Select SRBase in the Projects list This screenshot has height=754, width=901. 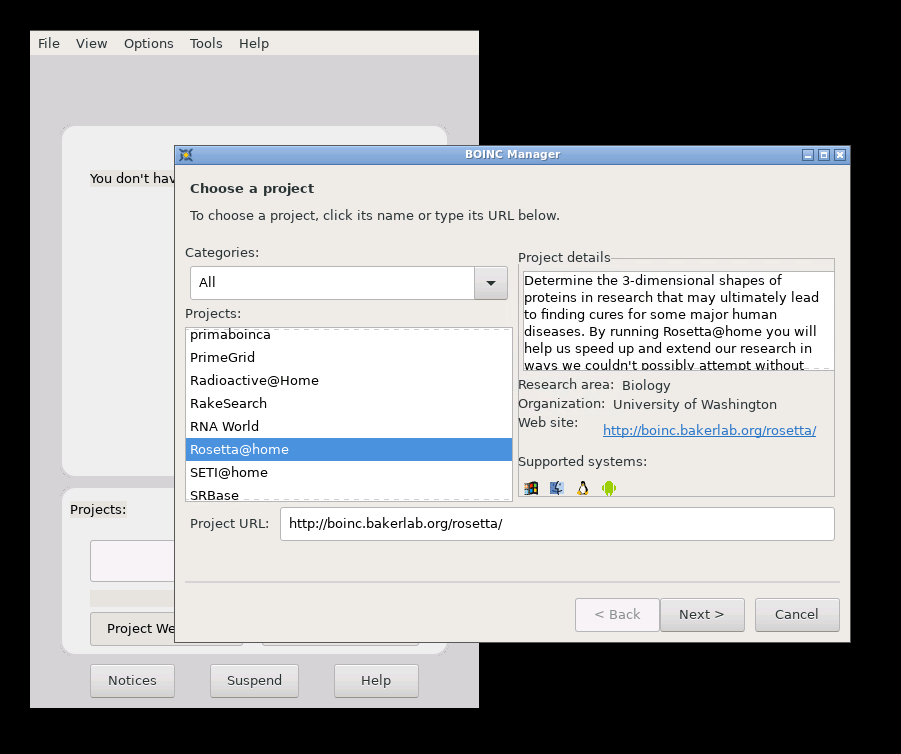(x=349, y=493)
